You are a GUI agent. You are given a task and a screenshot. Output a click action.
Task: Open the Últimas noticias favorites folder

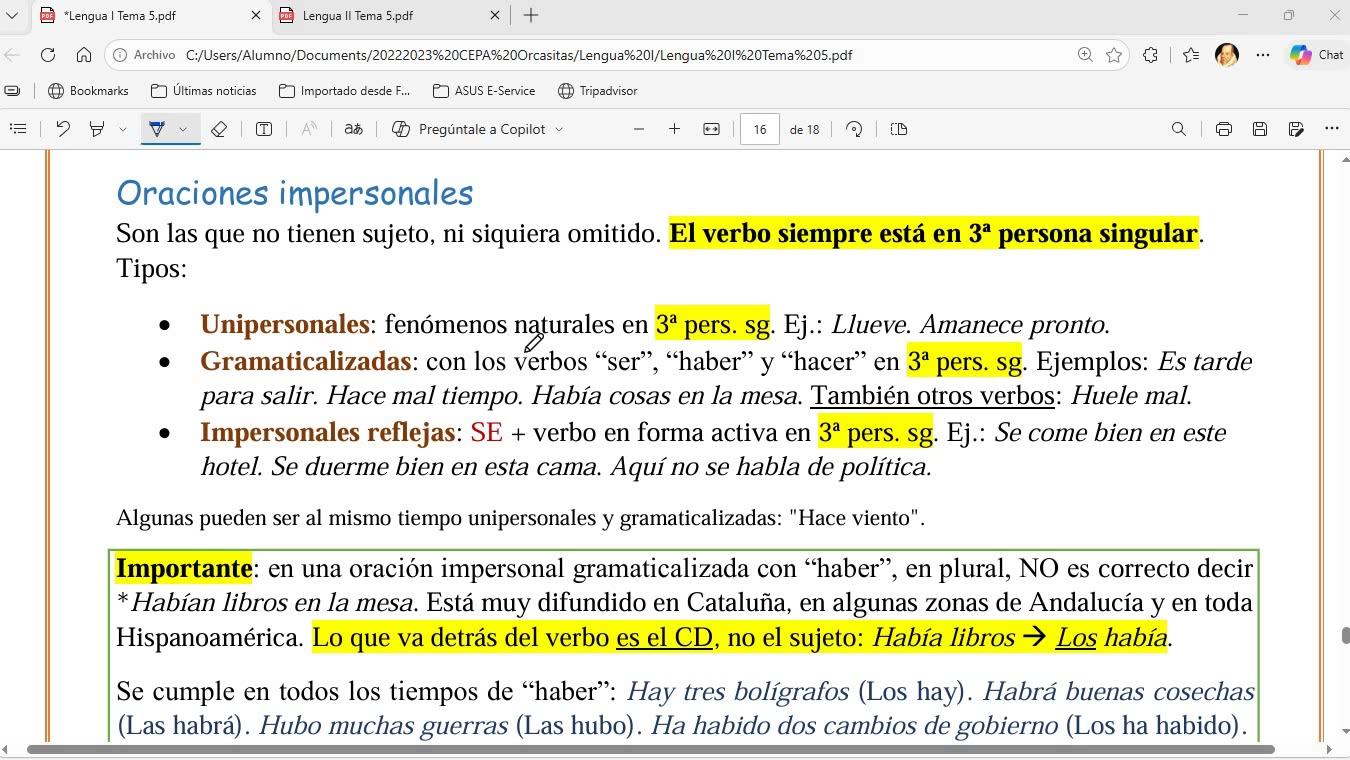[x=204, y=90]
